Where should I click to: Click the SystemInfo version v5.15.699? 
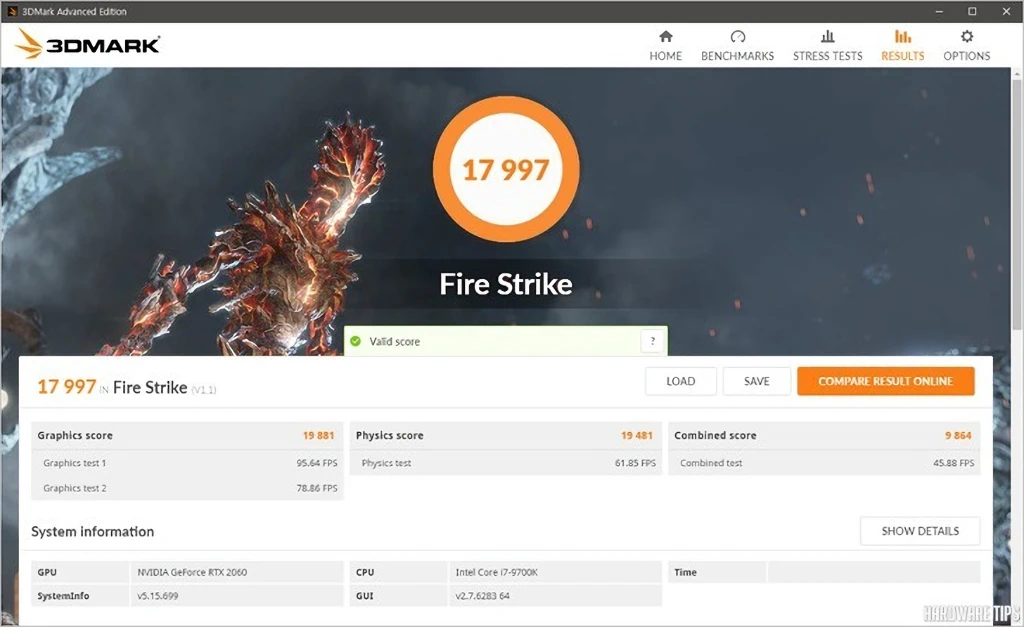click(157, 596)
